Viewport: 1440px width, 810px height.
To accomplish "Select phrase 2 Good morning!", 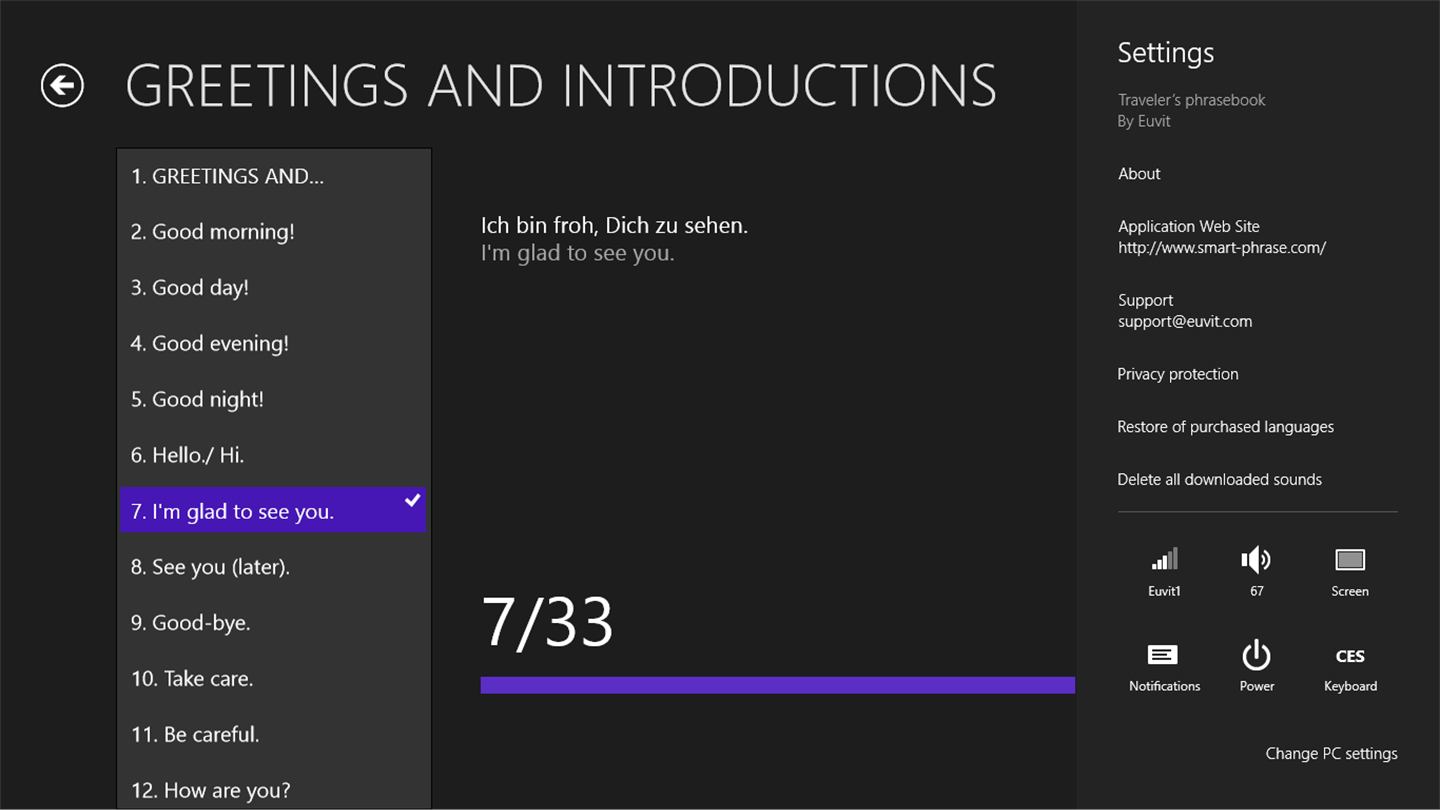I will click(213, 232).
